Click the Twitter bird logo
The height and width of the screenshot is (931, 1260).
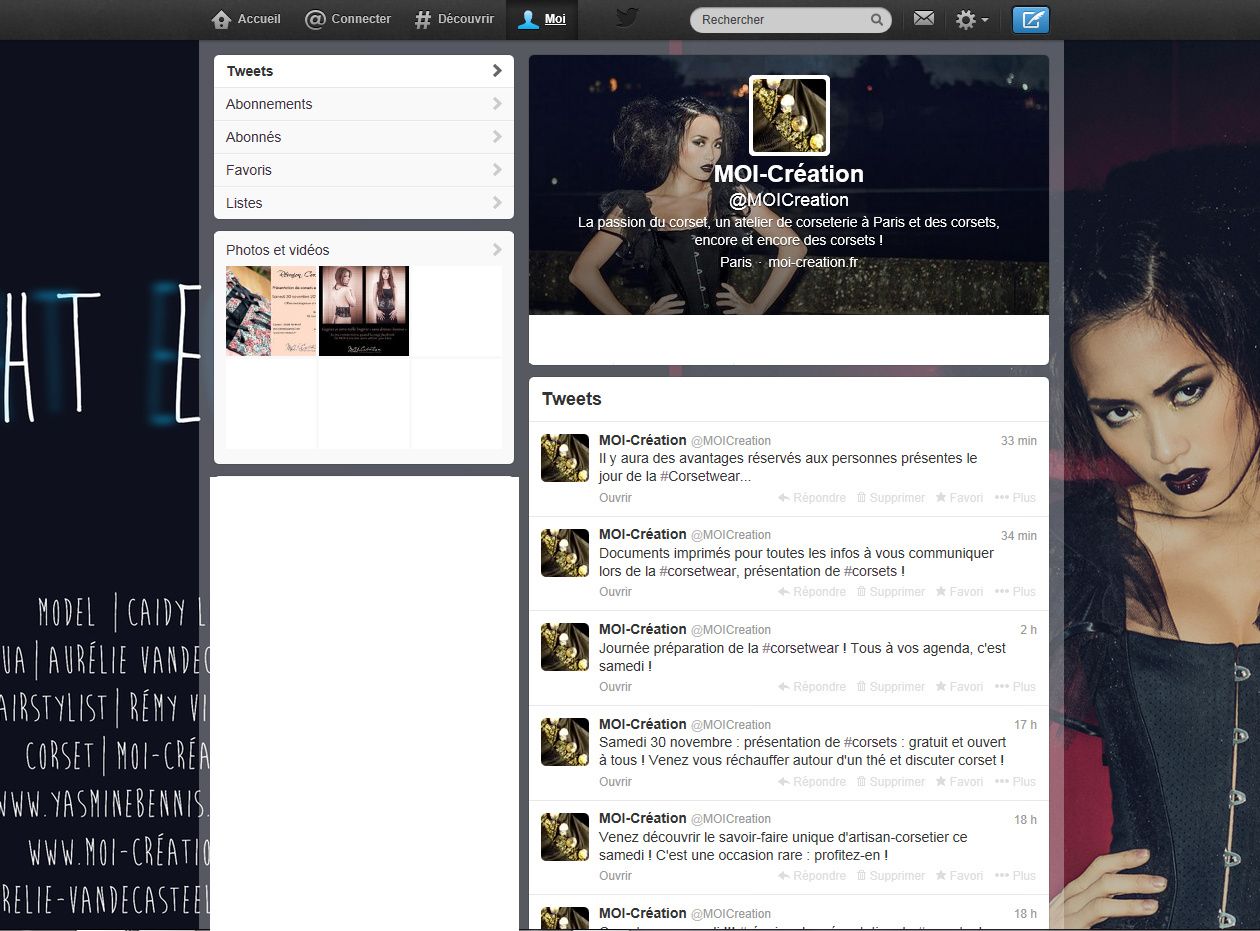pos(627,18)
